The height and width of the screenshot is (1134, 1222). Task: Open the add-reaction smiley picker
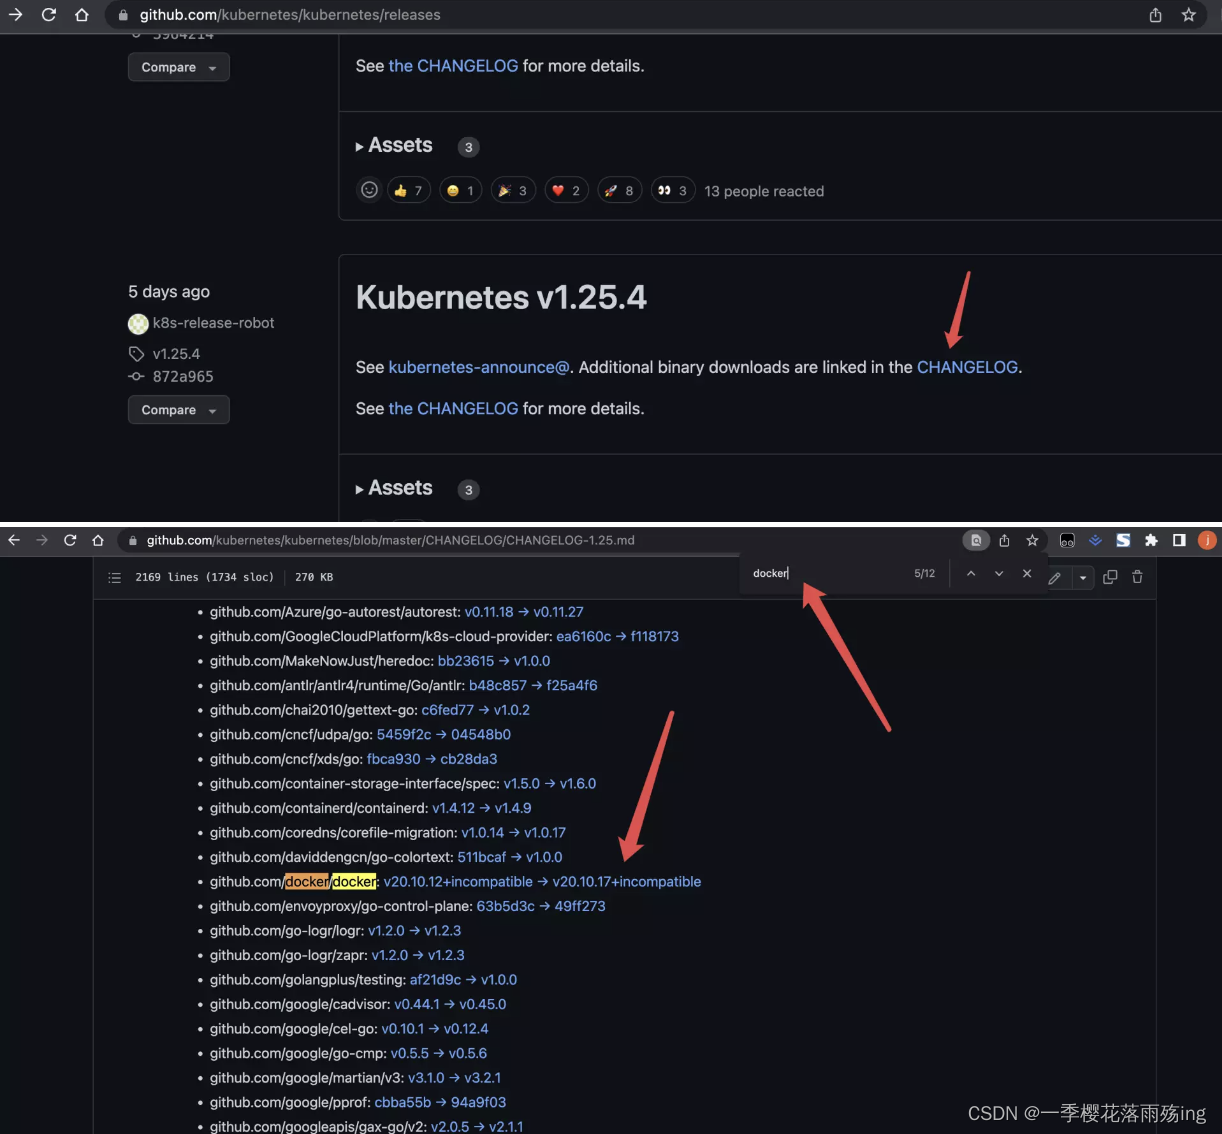pos(369,190)
